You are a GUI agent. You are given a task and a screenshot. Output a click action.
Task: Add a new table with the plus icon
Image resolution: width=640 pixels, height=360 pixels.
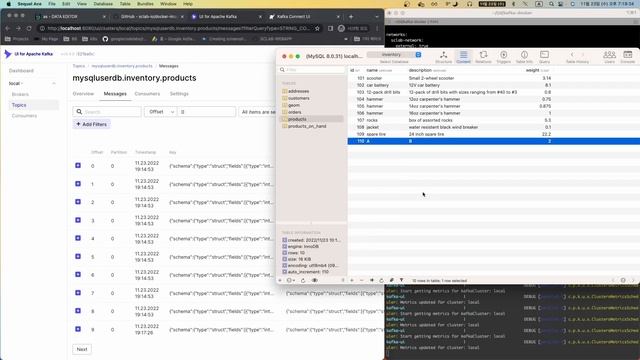point(280,280)
